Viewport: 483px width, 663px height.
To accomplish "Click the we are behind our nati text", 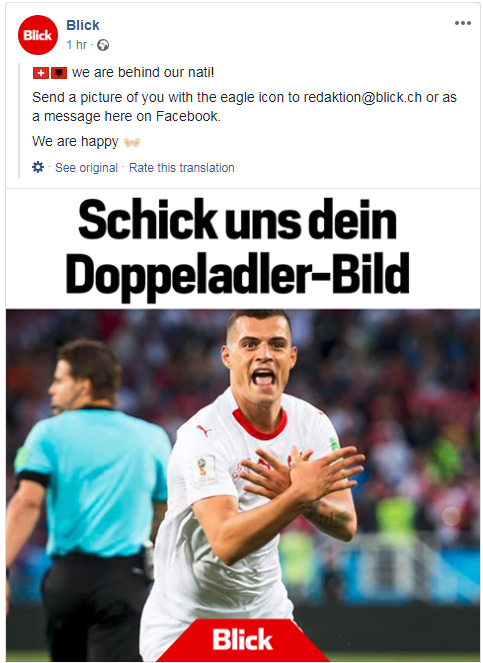I will pos(143,73).
